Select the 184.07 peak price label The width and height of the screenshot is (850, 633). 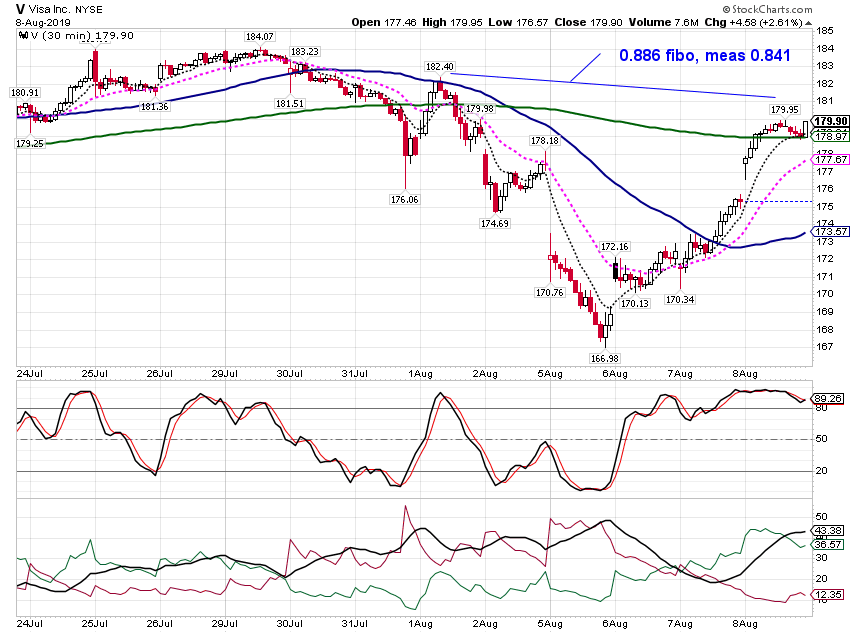[x=260, y=37]
